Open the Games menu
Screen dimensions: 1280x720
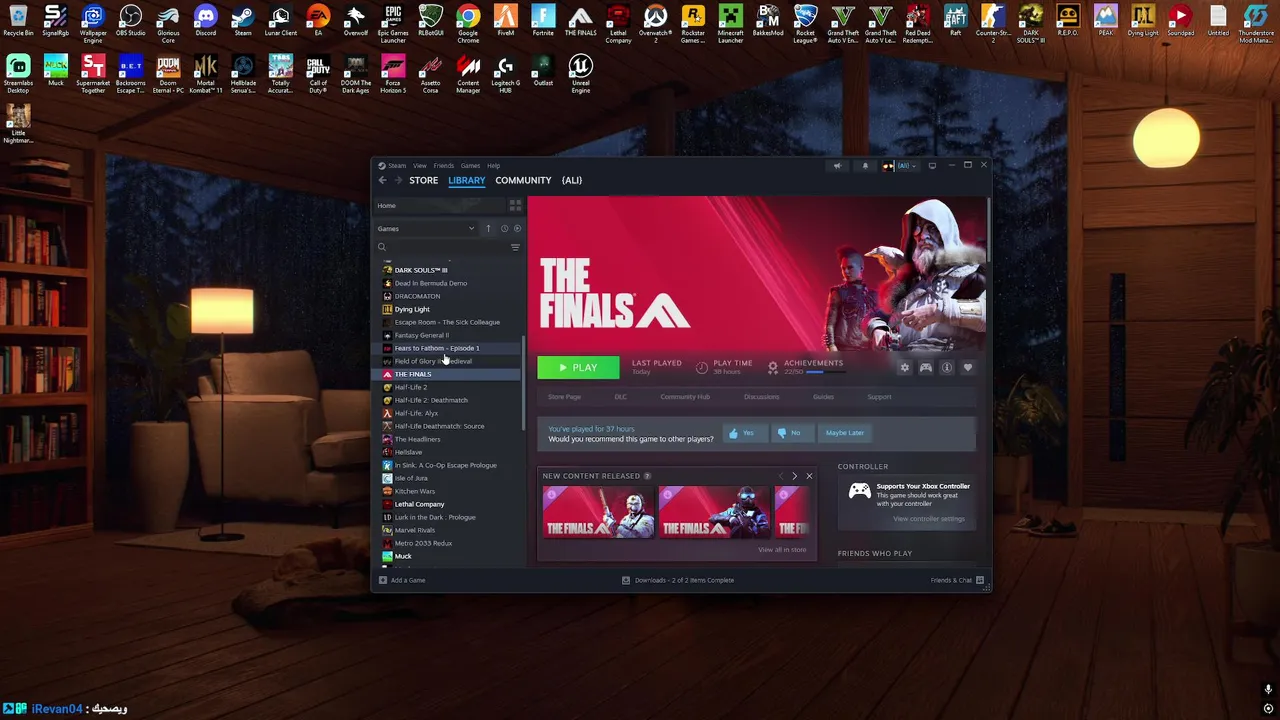[x=470, y=166]
